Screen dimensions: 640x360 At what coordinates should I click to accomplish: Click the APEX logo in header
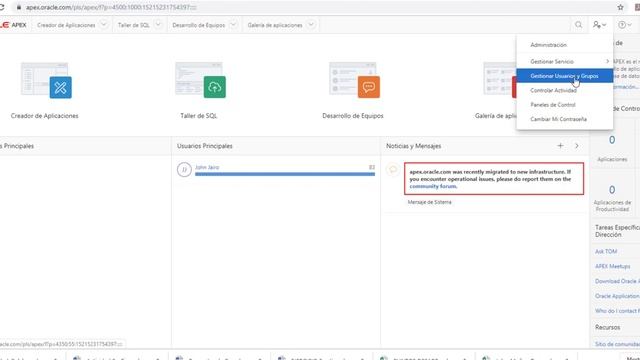tap(13, 25)
